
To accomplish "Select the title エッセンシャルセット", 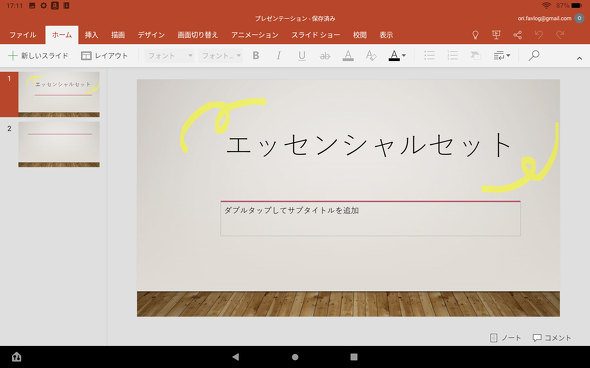I will click(369, 145).
